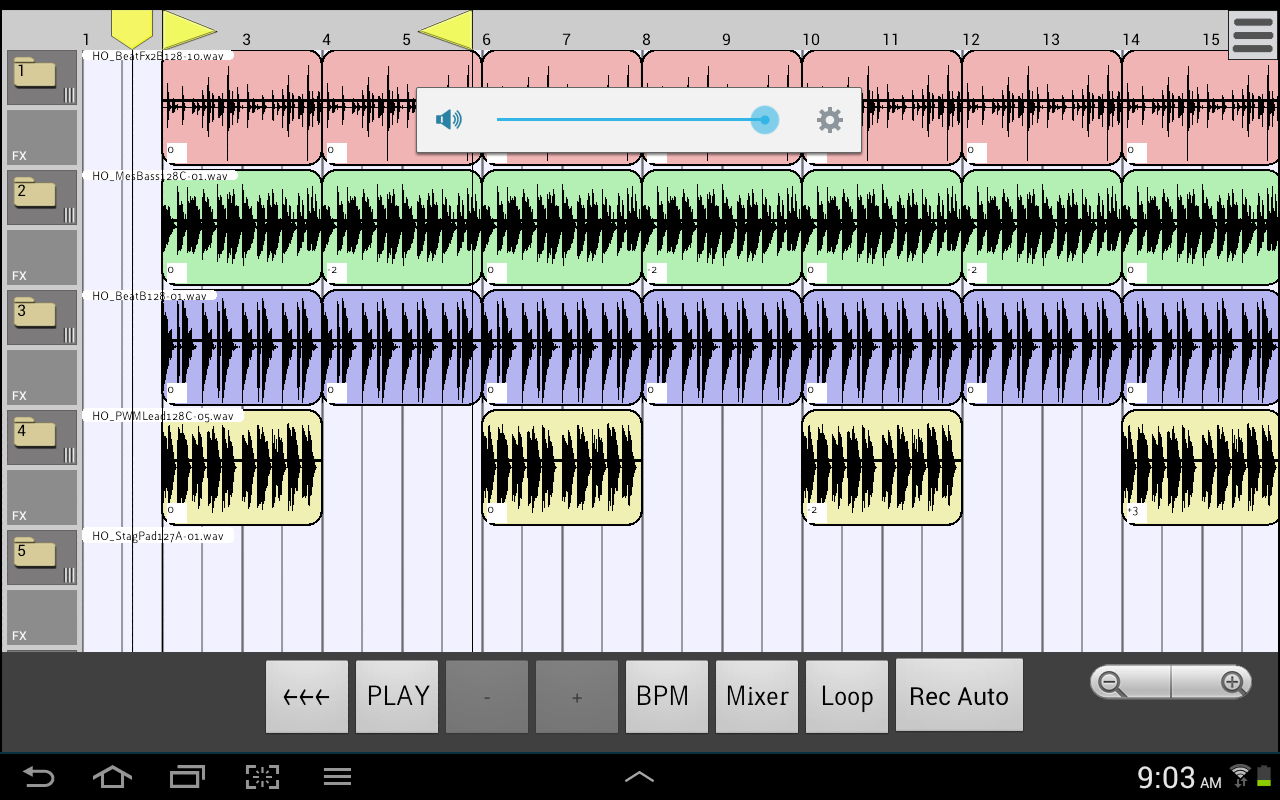Screen dimensions: 1280x800
Task: Open the Mixer panel
Action: pos(756,695)
